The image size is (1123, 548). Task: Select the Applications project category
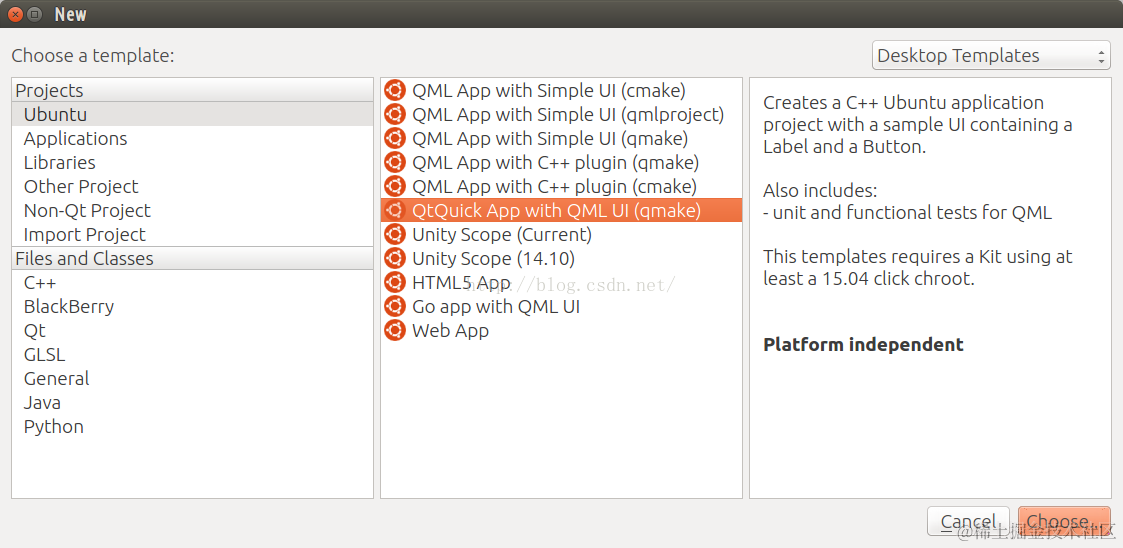click(76, 139)
